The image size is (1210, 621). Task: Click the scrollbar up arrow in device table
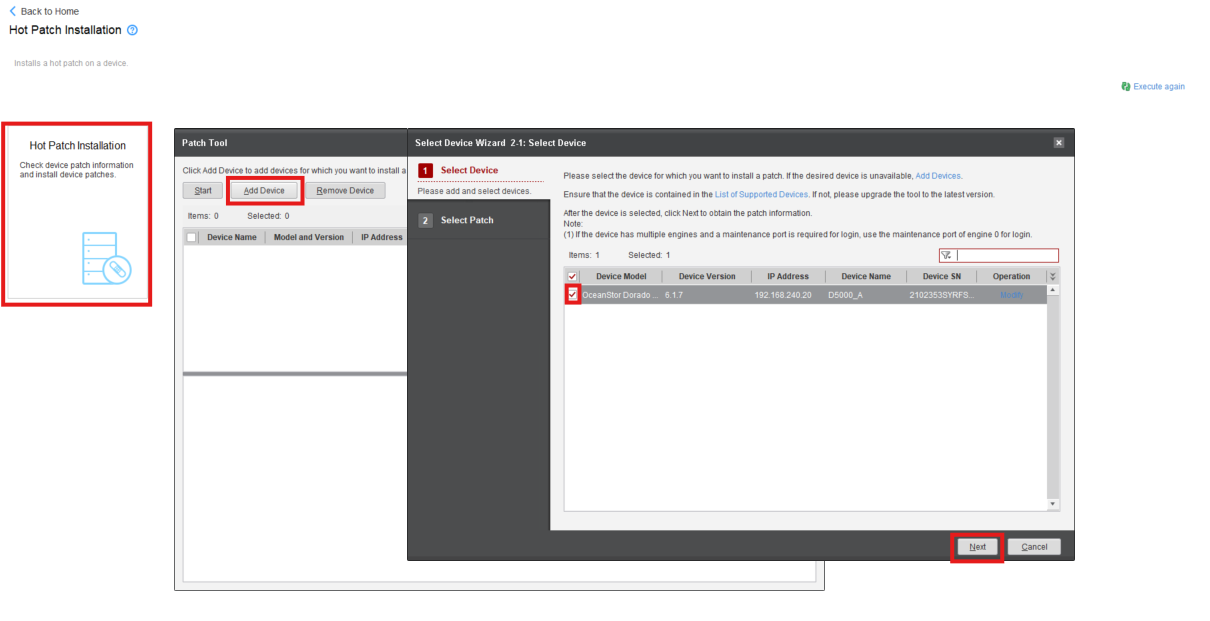pyautogui.click(x=1053, y=290)
